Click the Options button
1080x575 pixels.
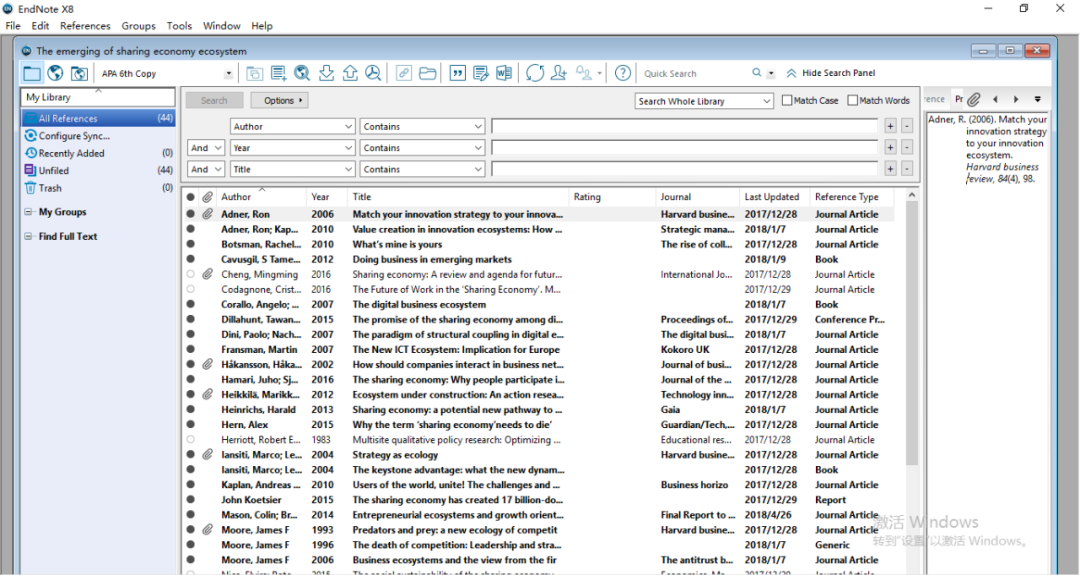[279, 101]
